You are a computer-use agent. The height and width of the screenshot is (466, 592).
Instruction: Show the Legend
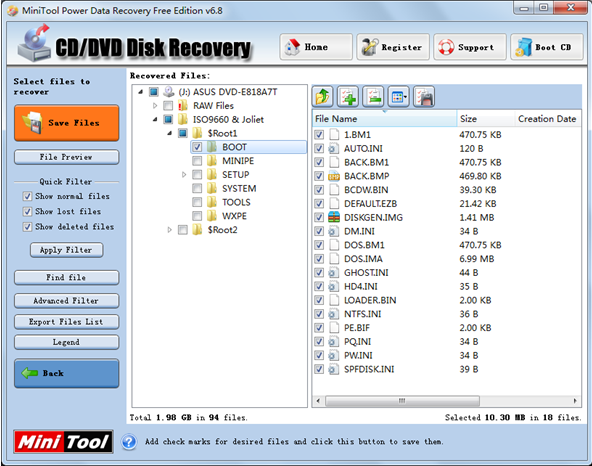point(66,342)
